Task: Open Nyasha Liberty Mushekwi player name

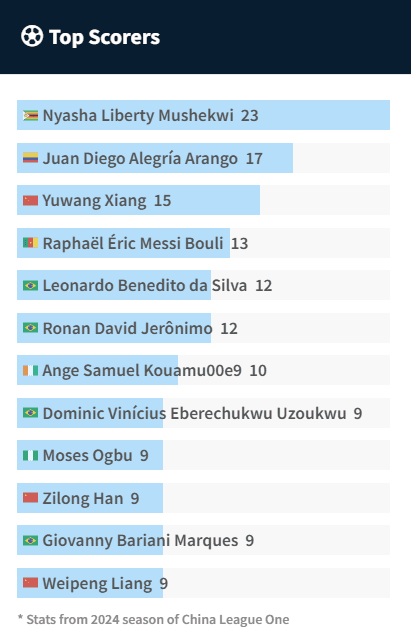Action: coord(138,115)
